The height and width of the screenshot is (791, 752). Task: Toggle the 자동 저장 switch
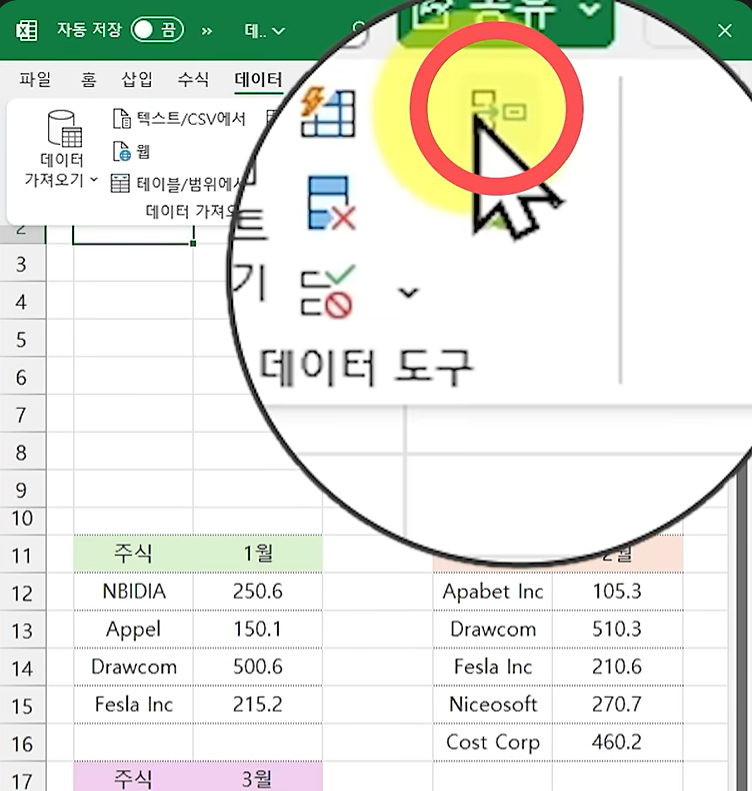click(157, 30)
